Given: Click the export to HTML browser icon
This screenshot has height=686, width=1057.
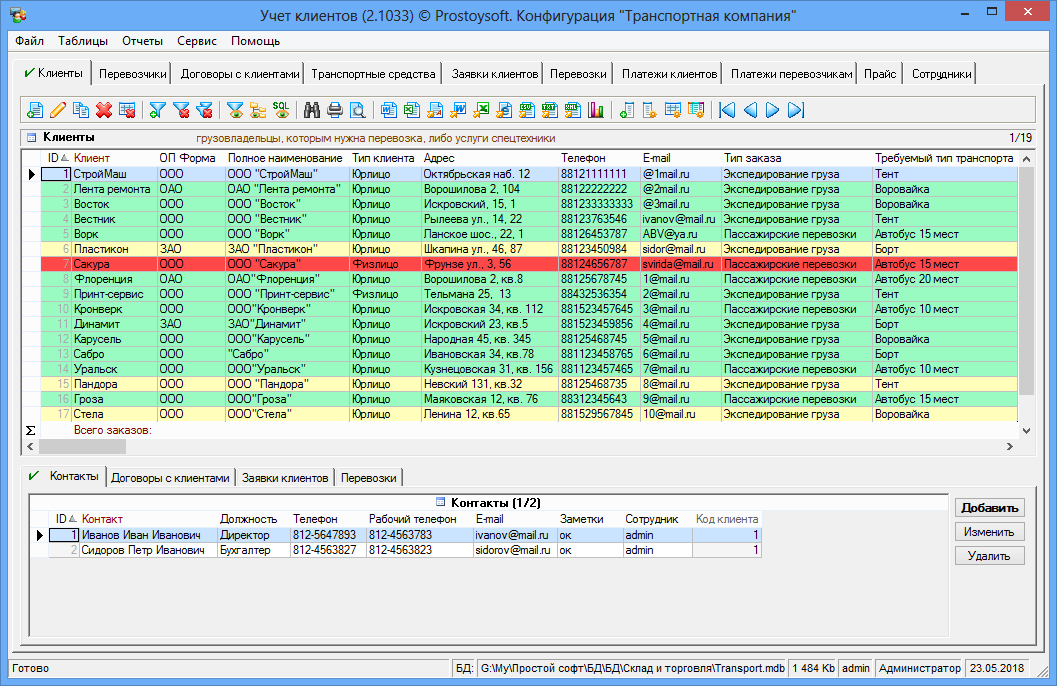Looking at the screenshot, I should (504, 110).
